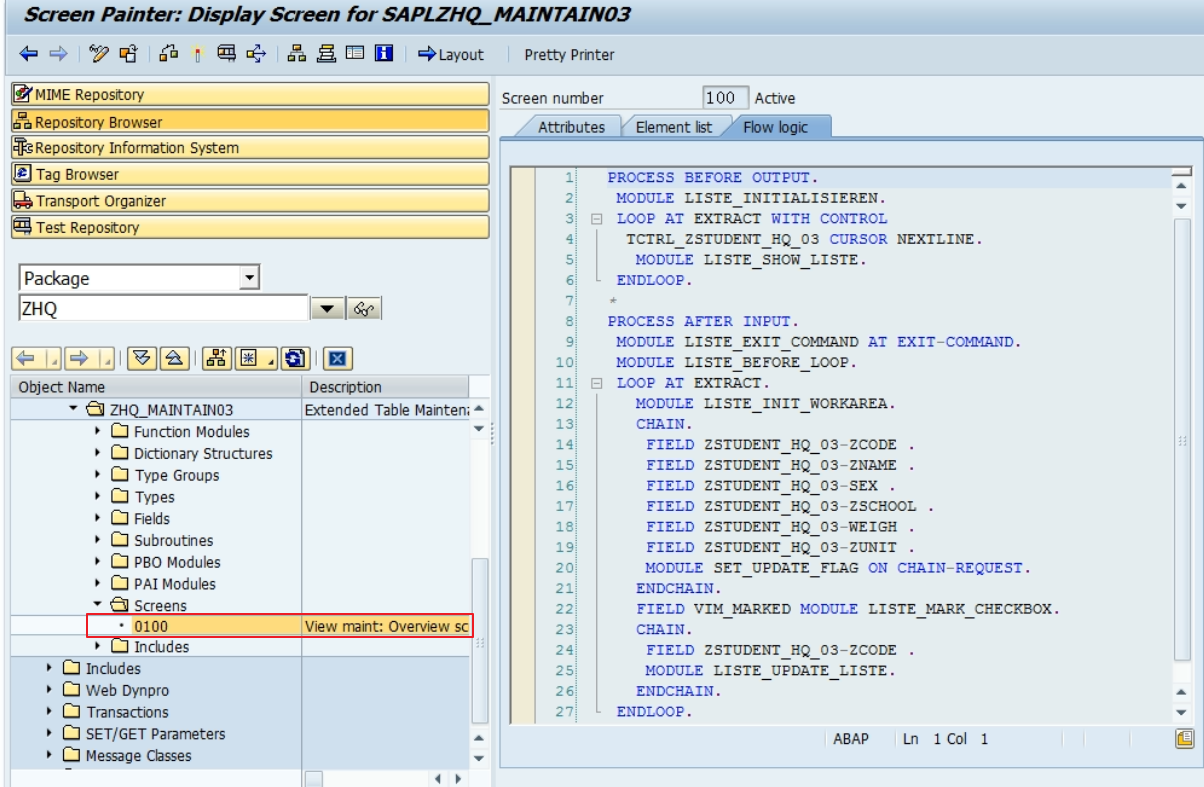Screen dimensions: 1204x787
Task: Click the Refresh Object List icon
Action: (294, 358)
